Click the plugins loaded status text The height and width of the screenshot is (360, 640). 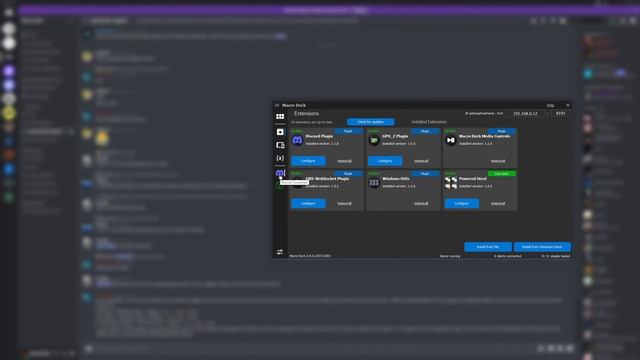[x=556, y=256]
